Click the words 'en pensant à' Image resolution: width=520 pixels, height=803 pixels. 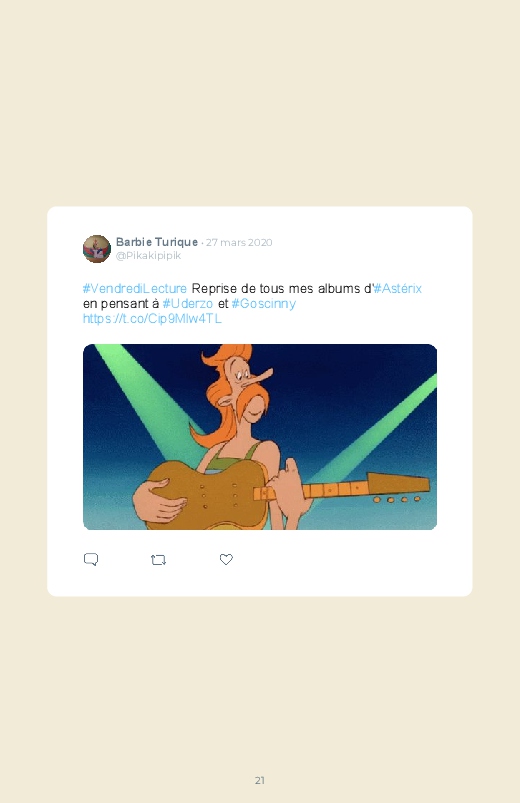[121, 304]
